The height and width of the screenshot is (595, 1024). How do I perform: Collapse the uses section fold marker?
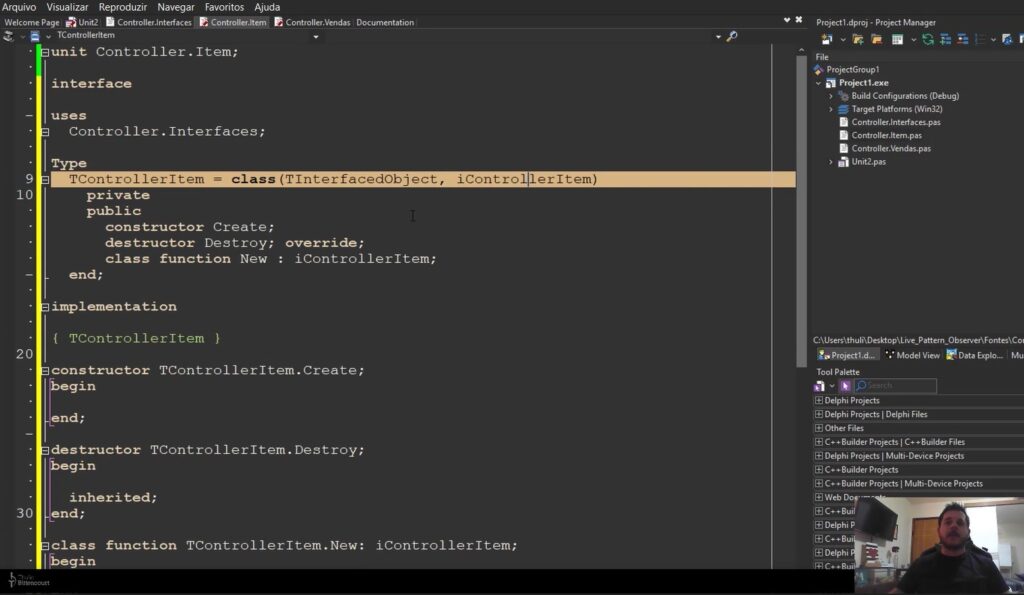click(x=45, y=131)
